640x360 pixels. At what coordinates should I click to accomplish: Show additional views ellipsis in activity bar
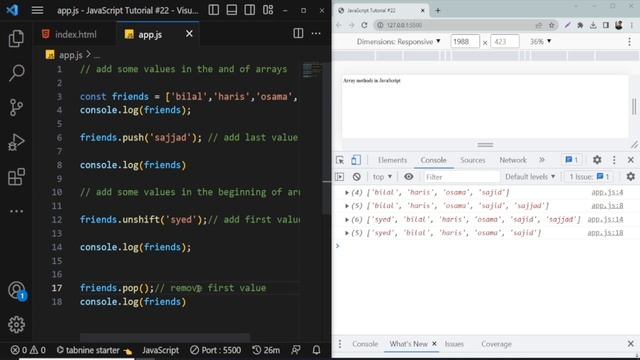click(x=16, y=211)
